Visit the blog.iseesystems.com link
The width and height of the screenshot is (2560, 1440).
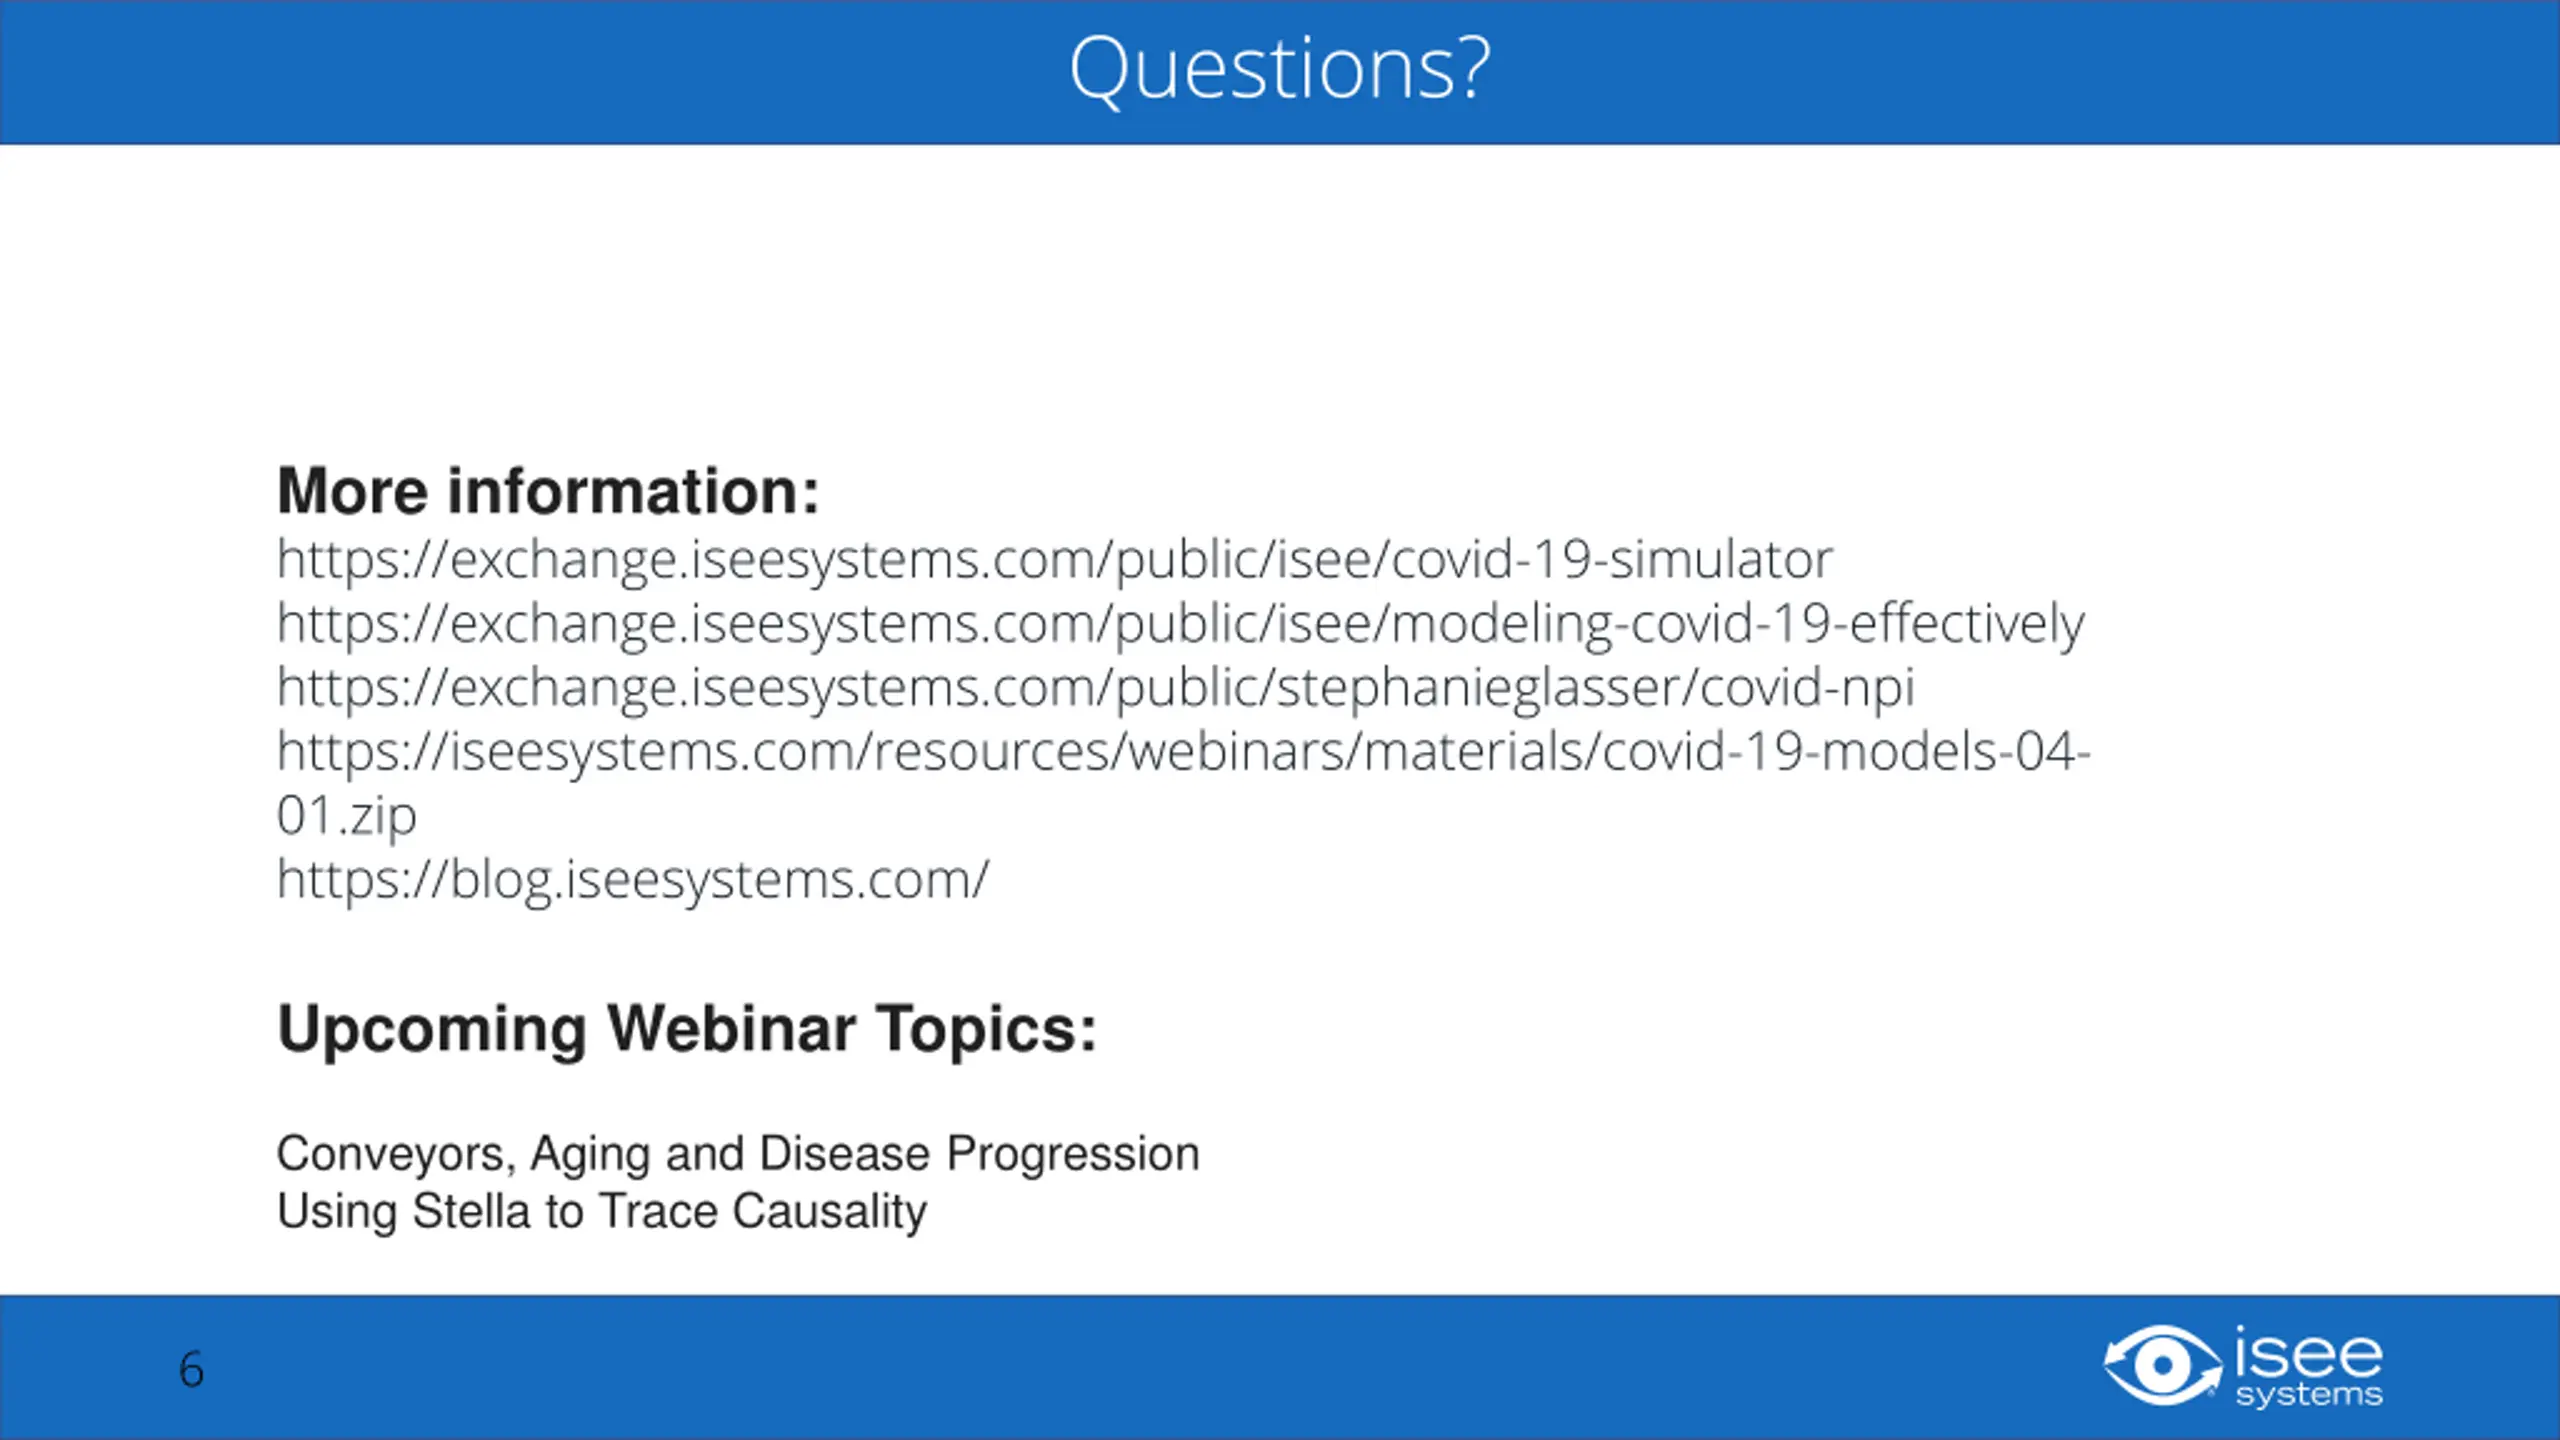point(632,880)
